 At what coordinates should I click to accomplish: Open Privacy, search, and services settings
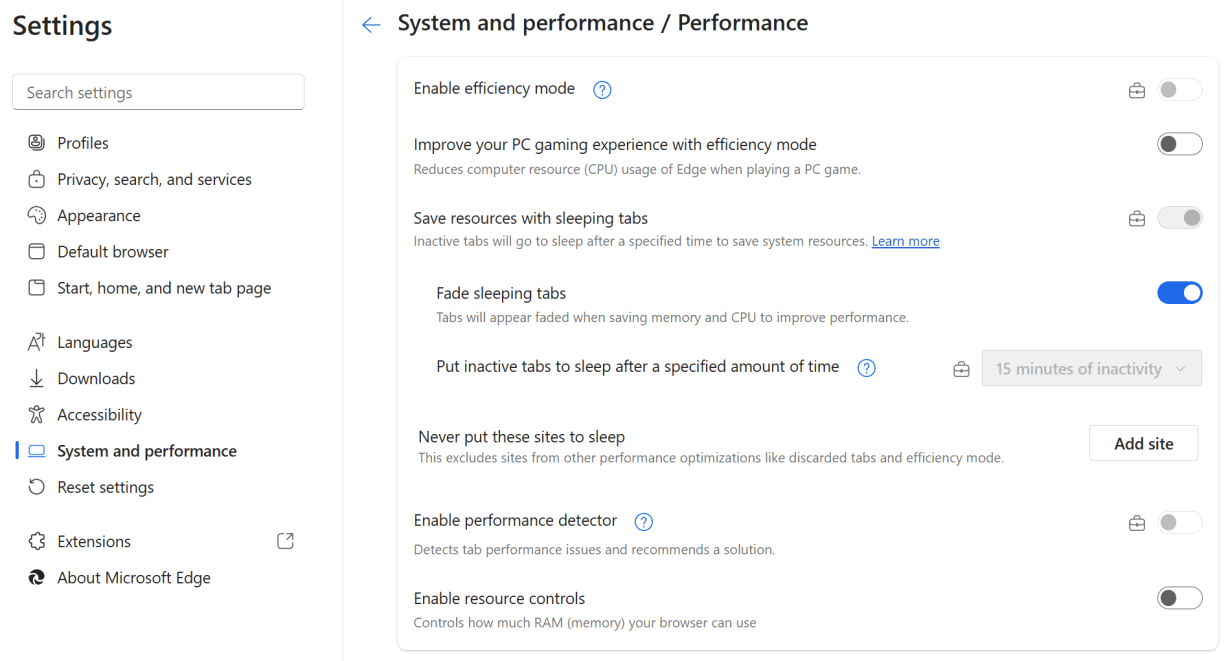tap(154, 179)
